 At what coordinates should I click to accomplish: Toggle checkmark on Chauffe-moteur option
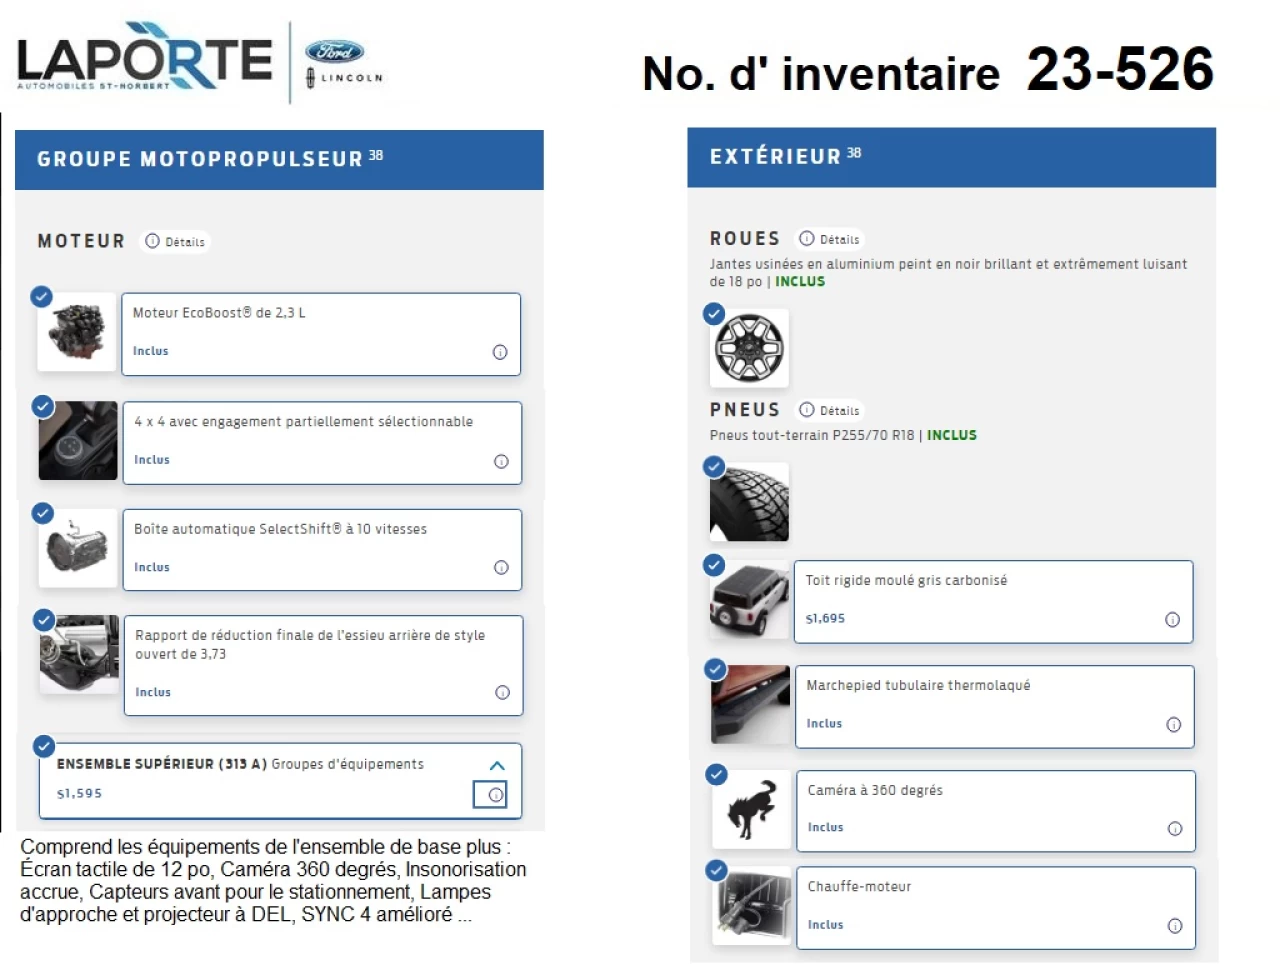(716, 871)
